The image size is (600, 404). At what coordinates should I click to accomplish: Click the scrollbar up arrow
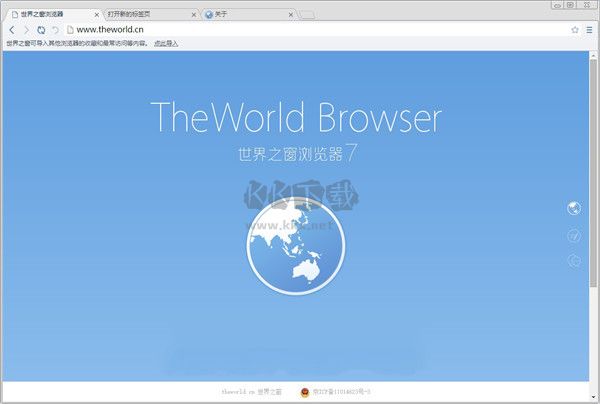[593, 55]
